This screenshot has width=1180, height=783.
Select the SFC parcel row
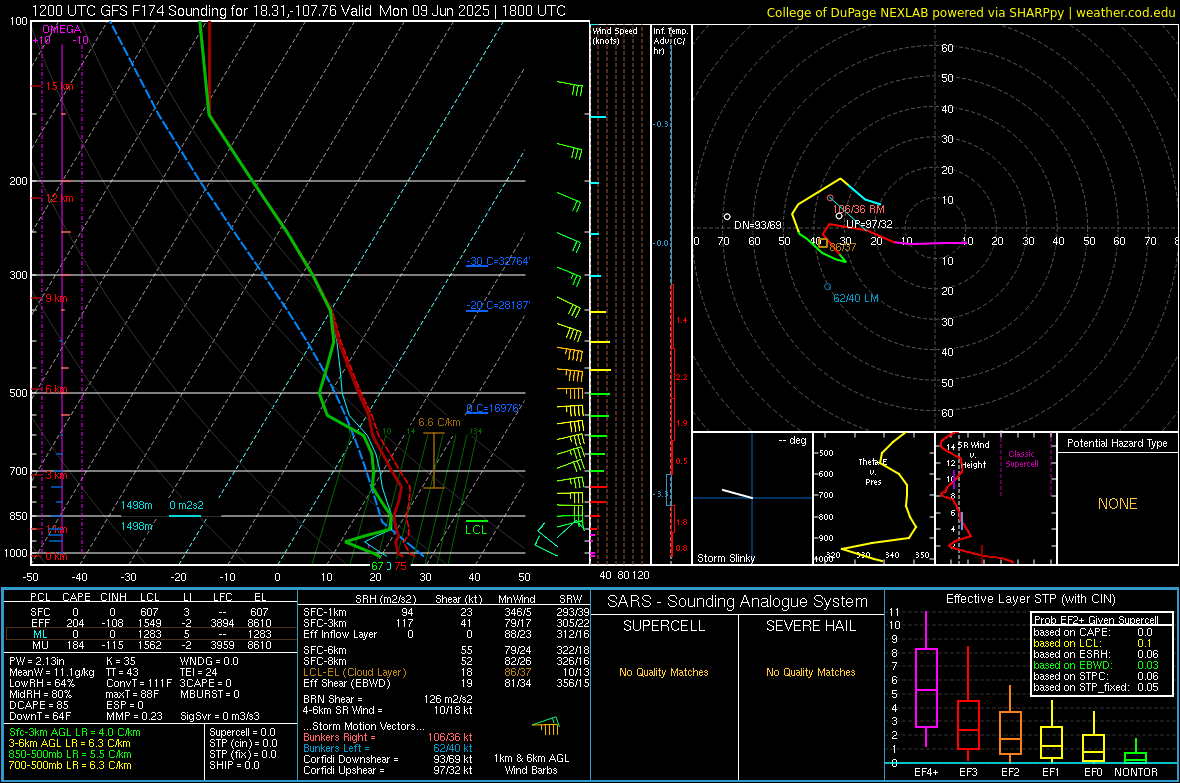[149, 612]
